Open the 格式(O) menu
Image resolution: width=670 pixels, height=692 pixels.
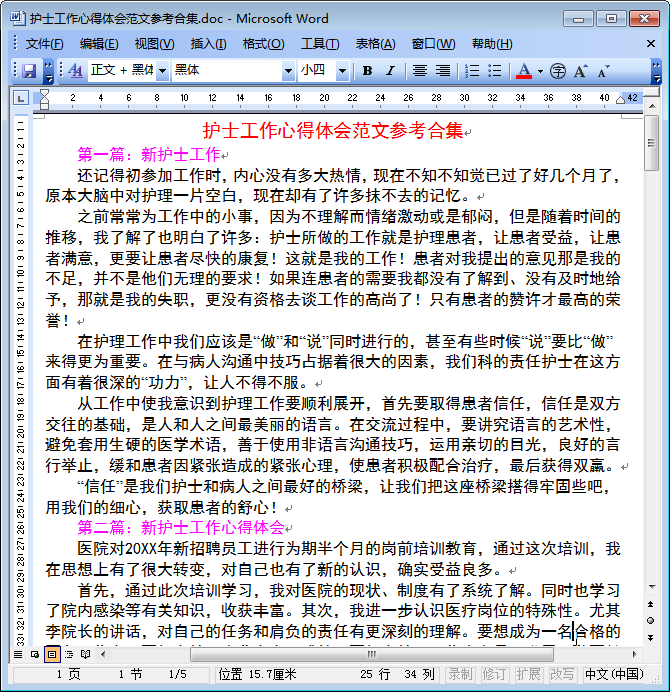pyautogui.click(x=263, y=44)
